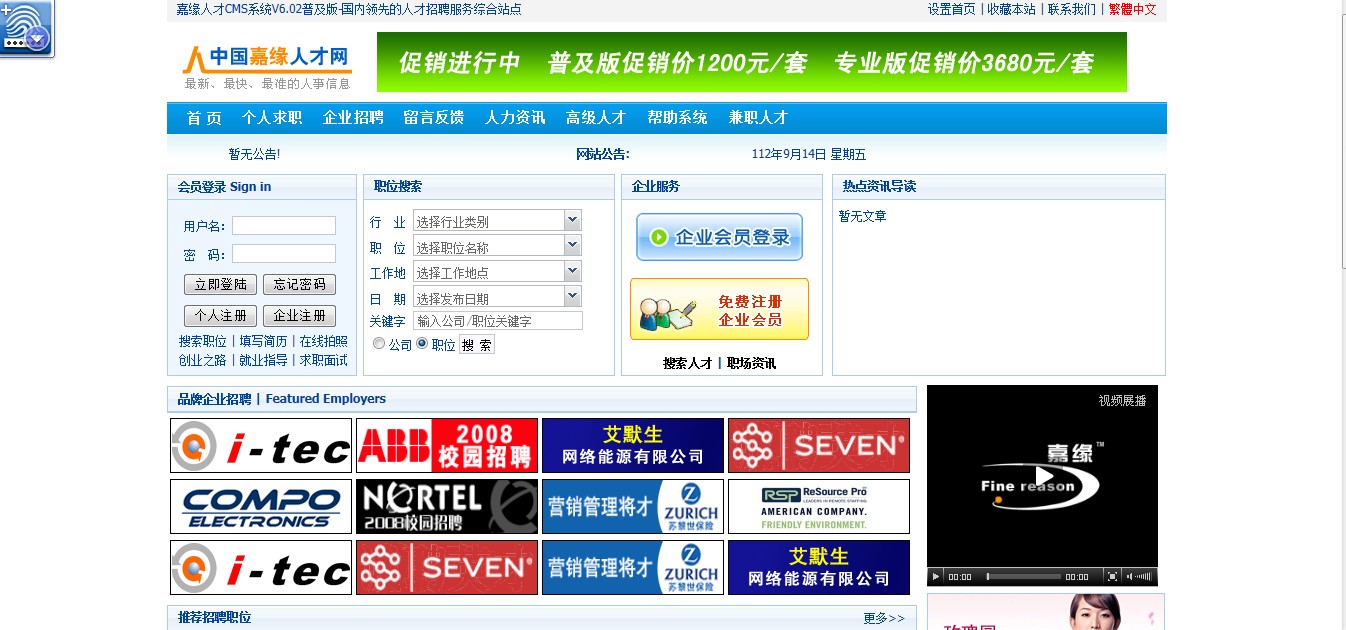
Task: Open the 选择工作地点 dropdown
Action: [497, 271]
